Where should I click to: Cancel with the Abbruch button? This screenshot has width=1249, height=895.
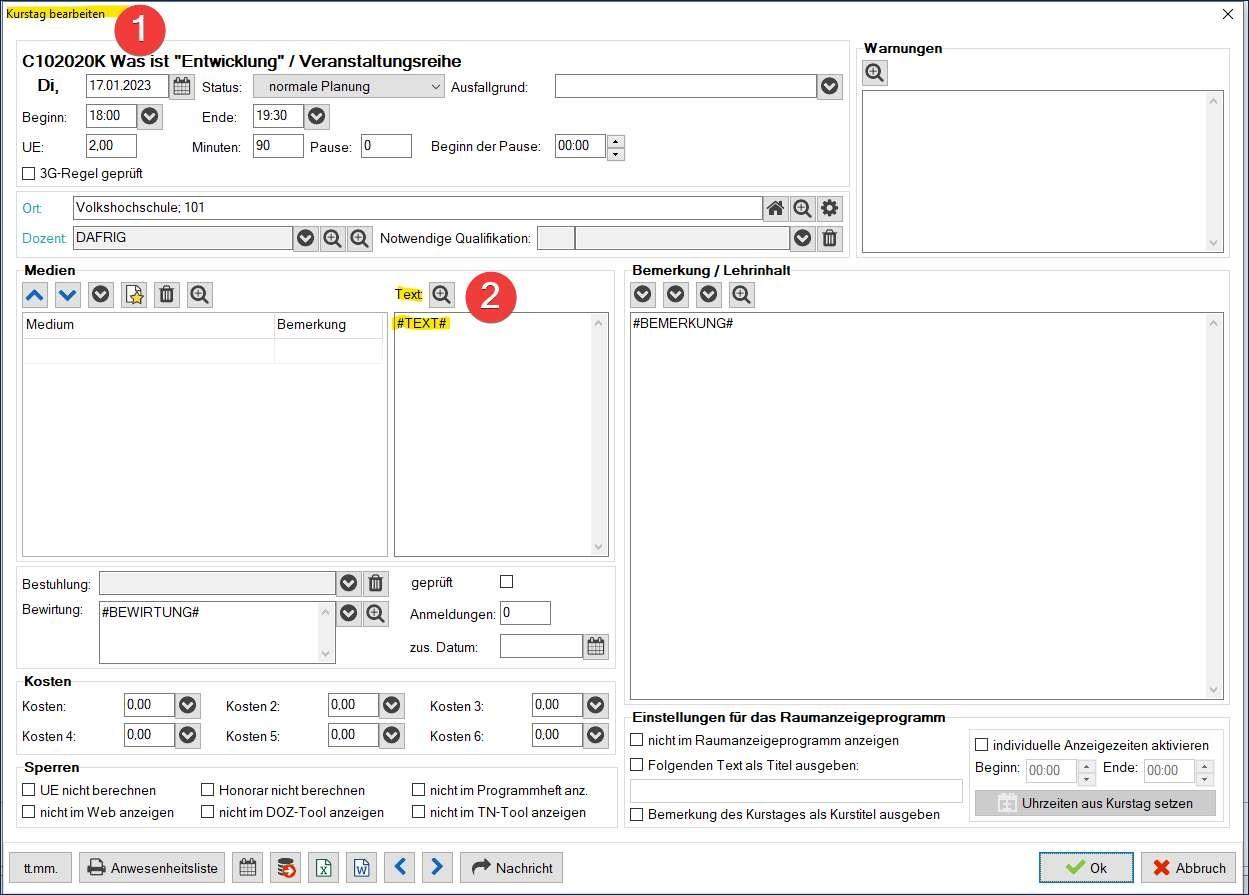[1189, 868]
